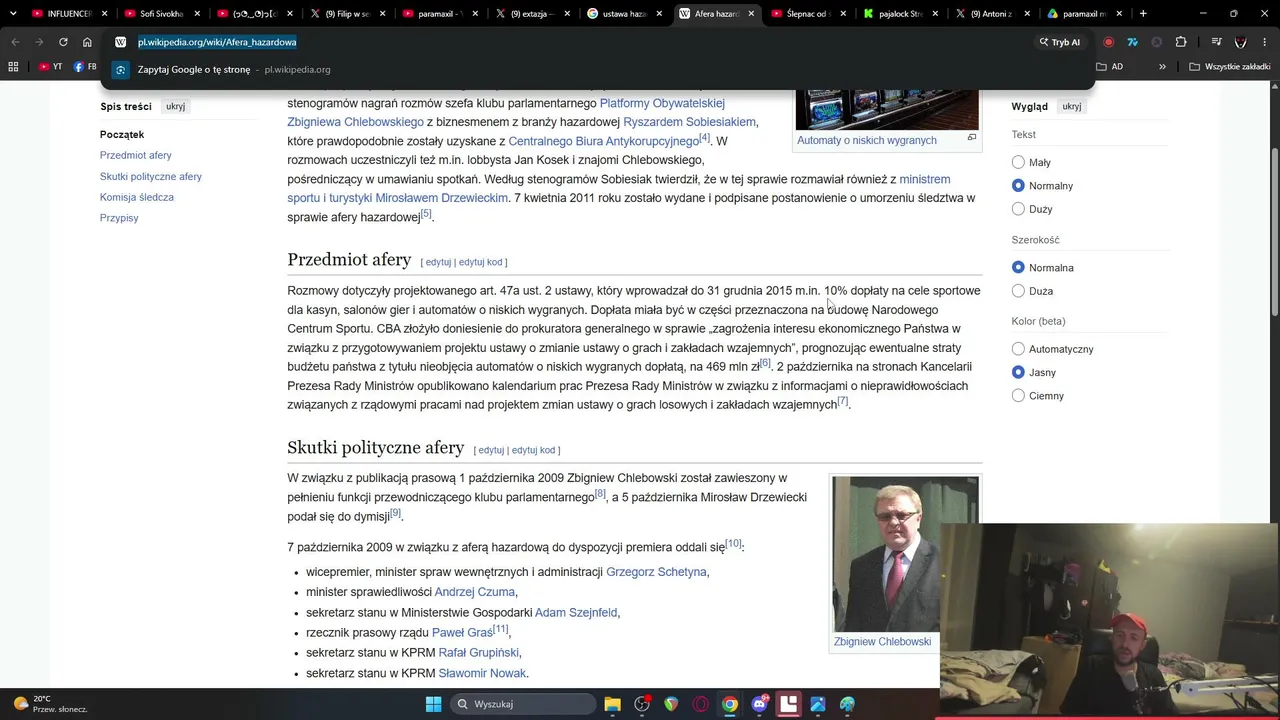Viewport: 1280px width, 720px height.
Task: Select Normalny text size
Action: (1018, 185)
